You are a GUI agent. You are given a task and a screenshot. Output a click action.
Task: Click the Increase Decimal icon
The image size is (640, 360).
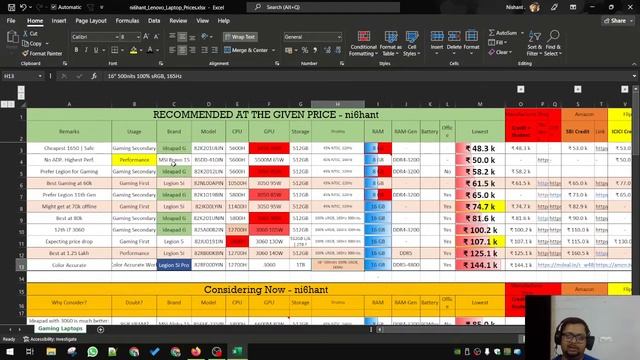(327, 50)
